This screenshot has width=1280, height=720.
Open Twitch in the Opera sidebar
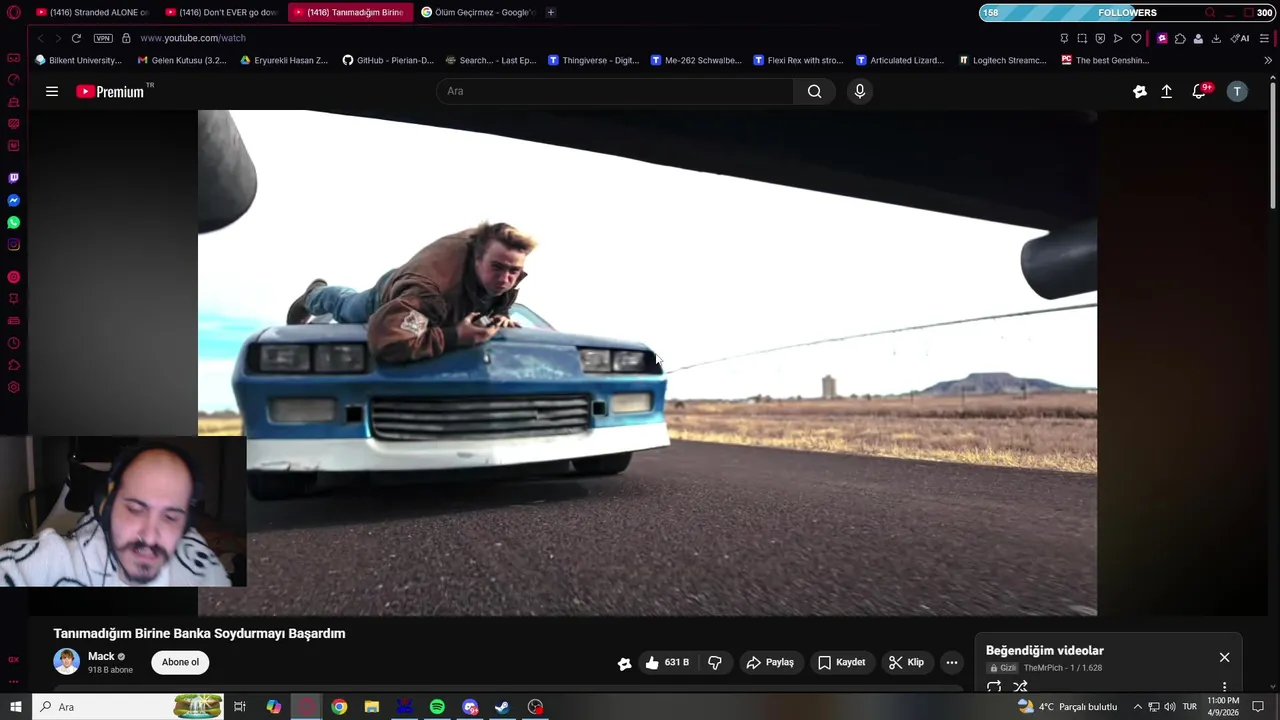click(x=13, y=178)
